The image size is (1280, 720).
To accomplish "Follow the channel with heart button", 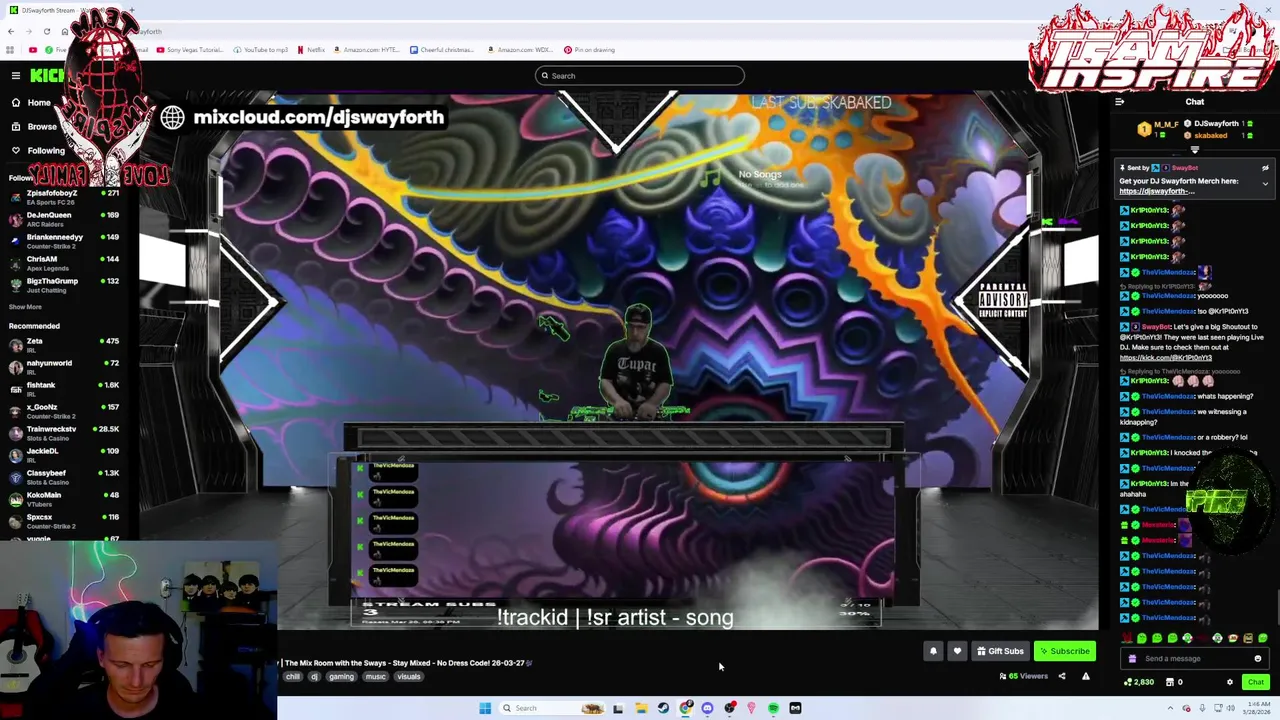I will 957,651.
